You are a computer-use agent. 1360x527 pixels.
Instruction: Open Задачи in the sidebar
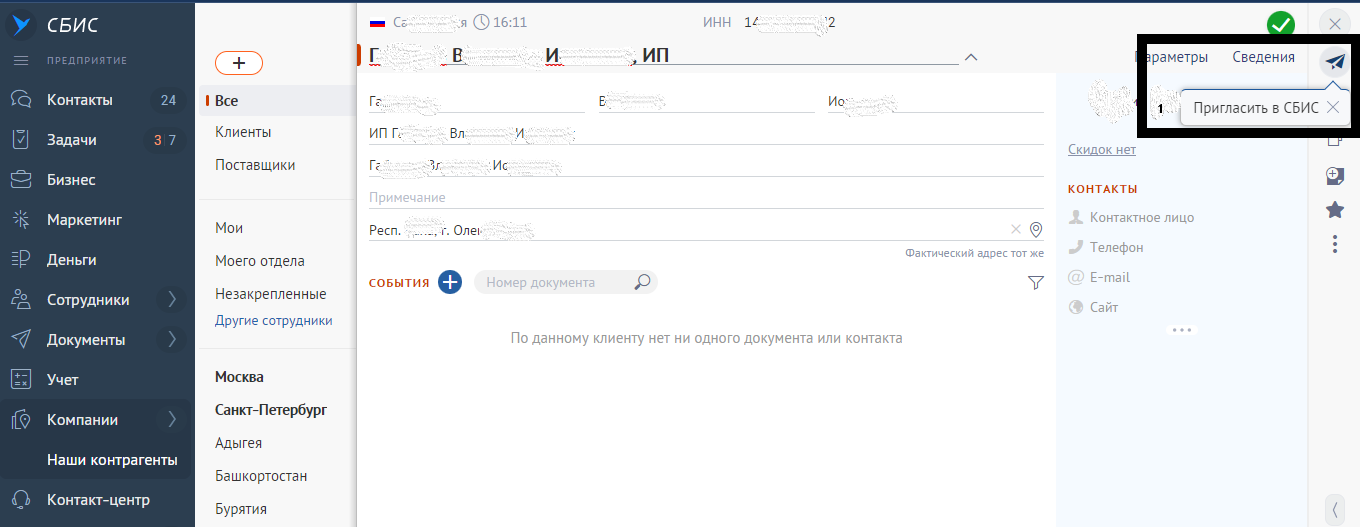pyautogui.click(x=72, y=140)
